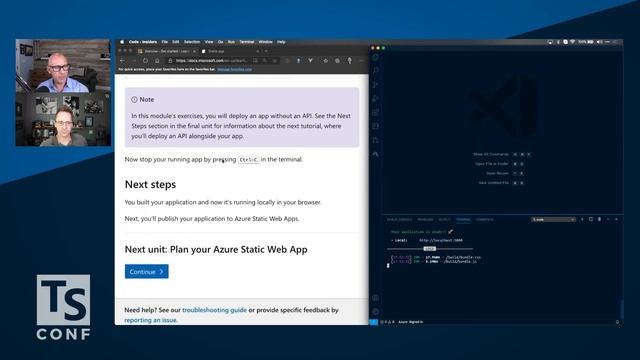Go to browser home page
640x360 pixels.
(157, 61)
